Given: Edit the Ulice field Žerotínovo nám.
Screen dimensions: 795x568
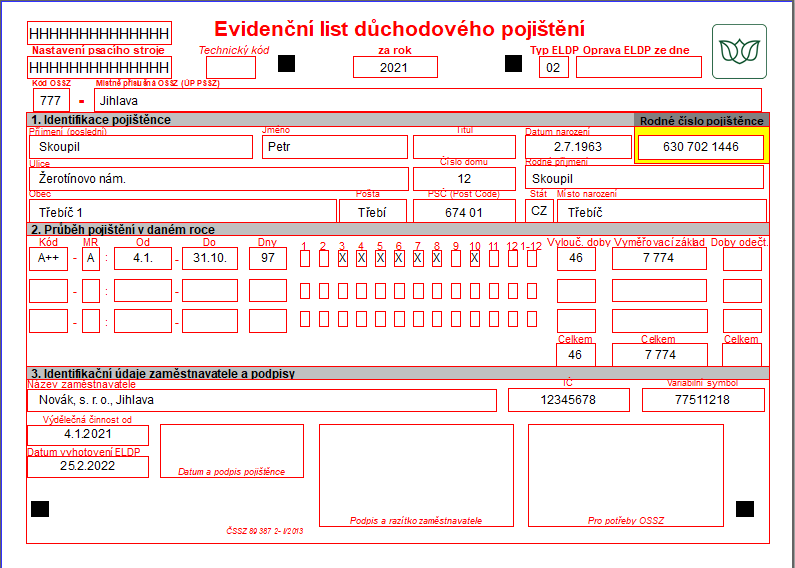Looking at the screenshot, I should (219, 179).
